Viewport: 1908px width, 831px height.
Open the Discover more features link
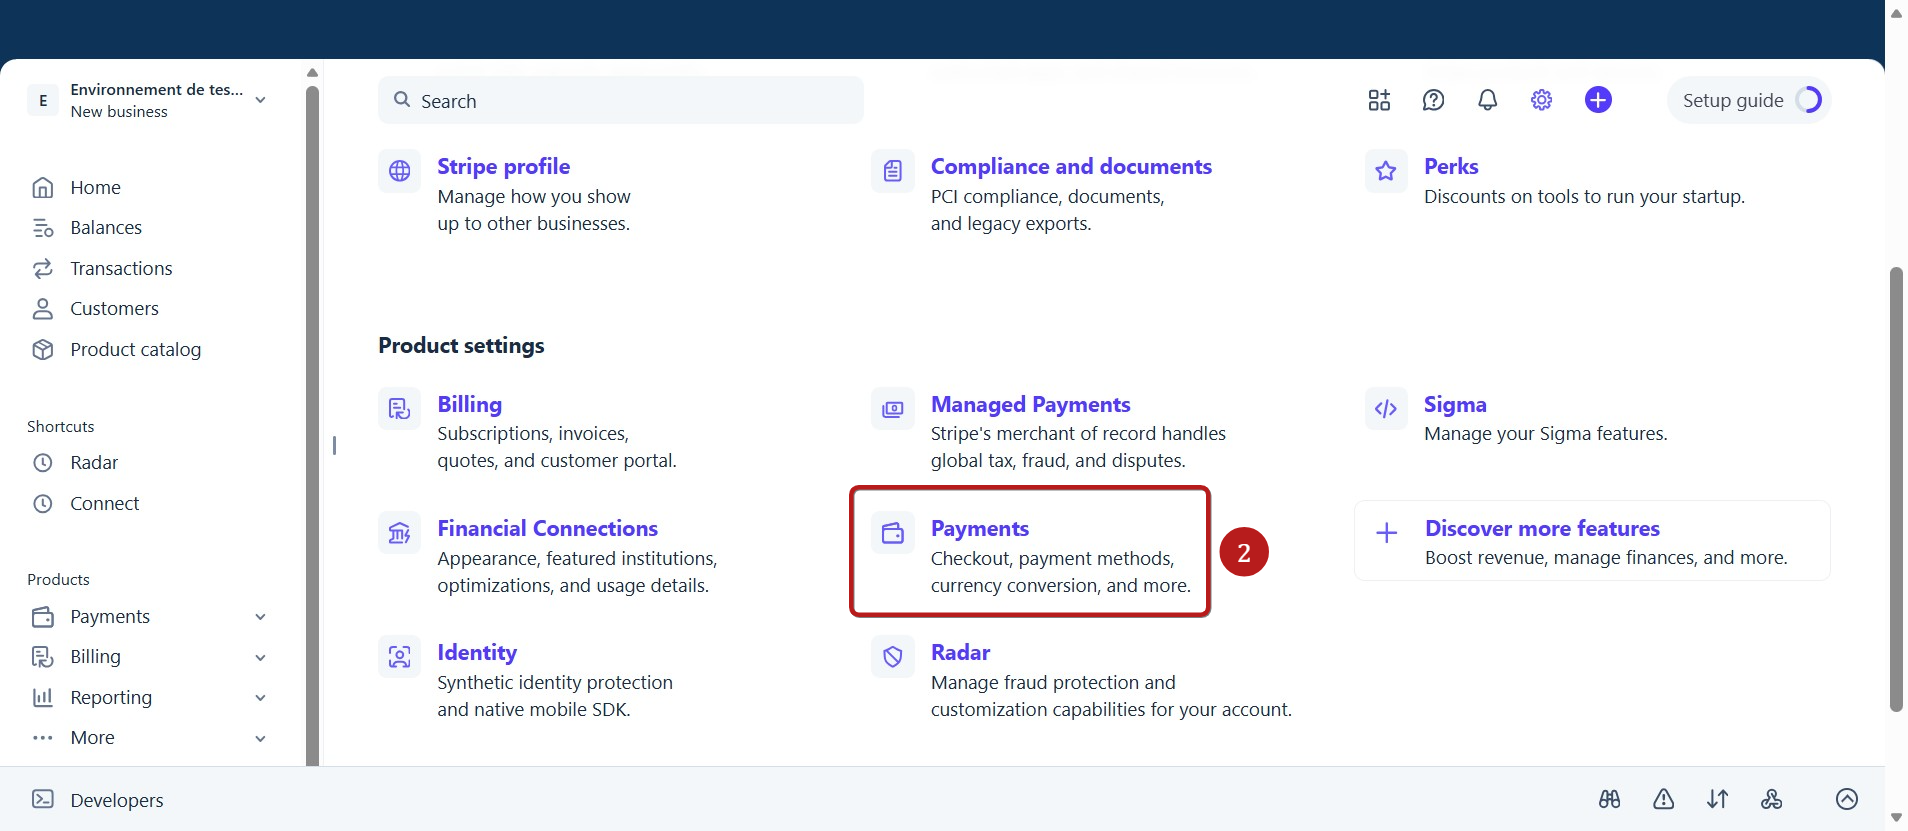pos(1542,528)
